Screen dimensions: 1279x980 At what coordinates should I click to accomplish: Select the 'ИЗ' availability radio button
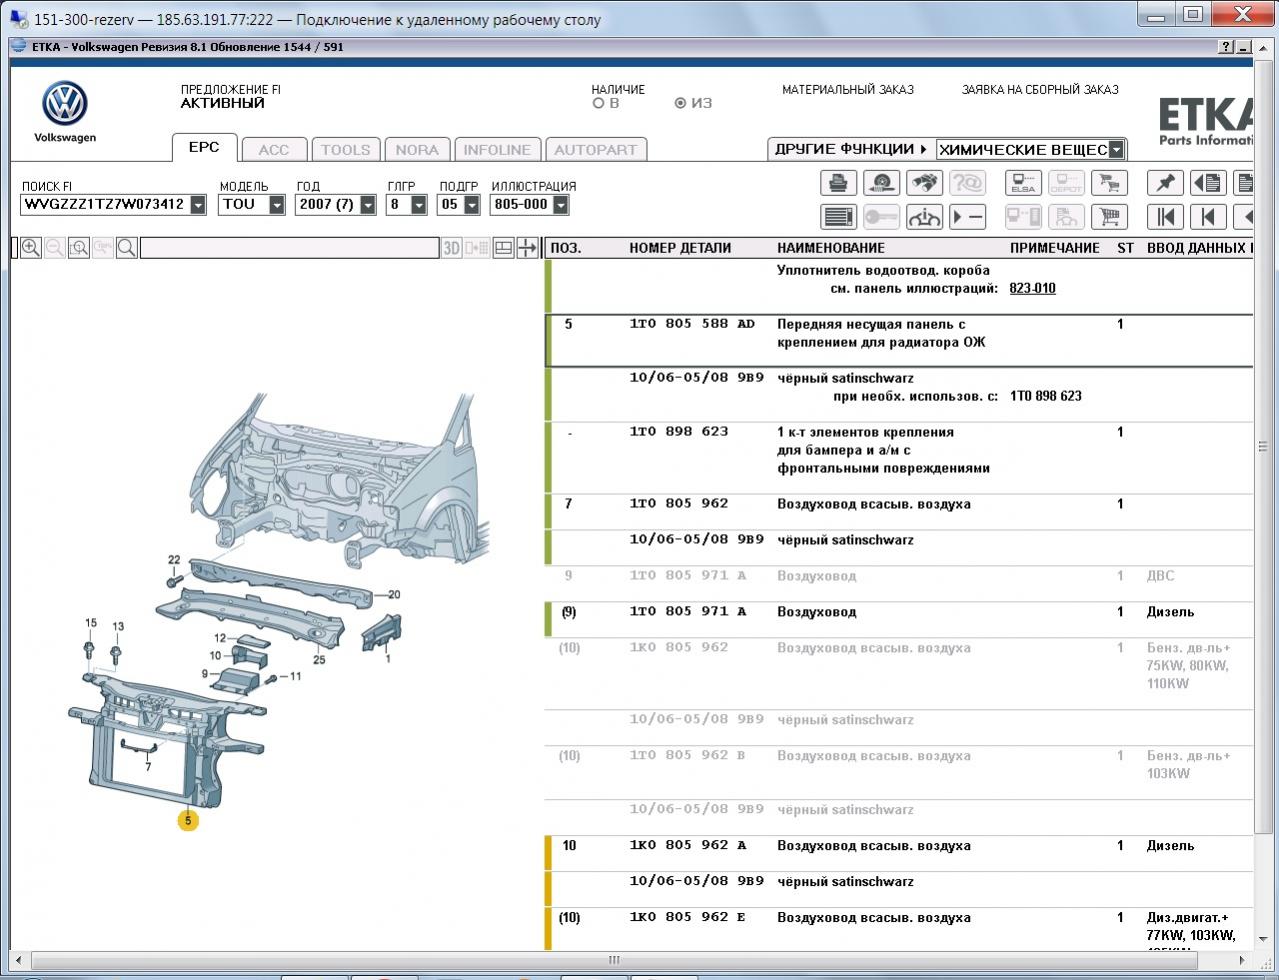click(x=681, y=103)
